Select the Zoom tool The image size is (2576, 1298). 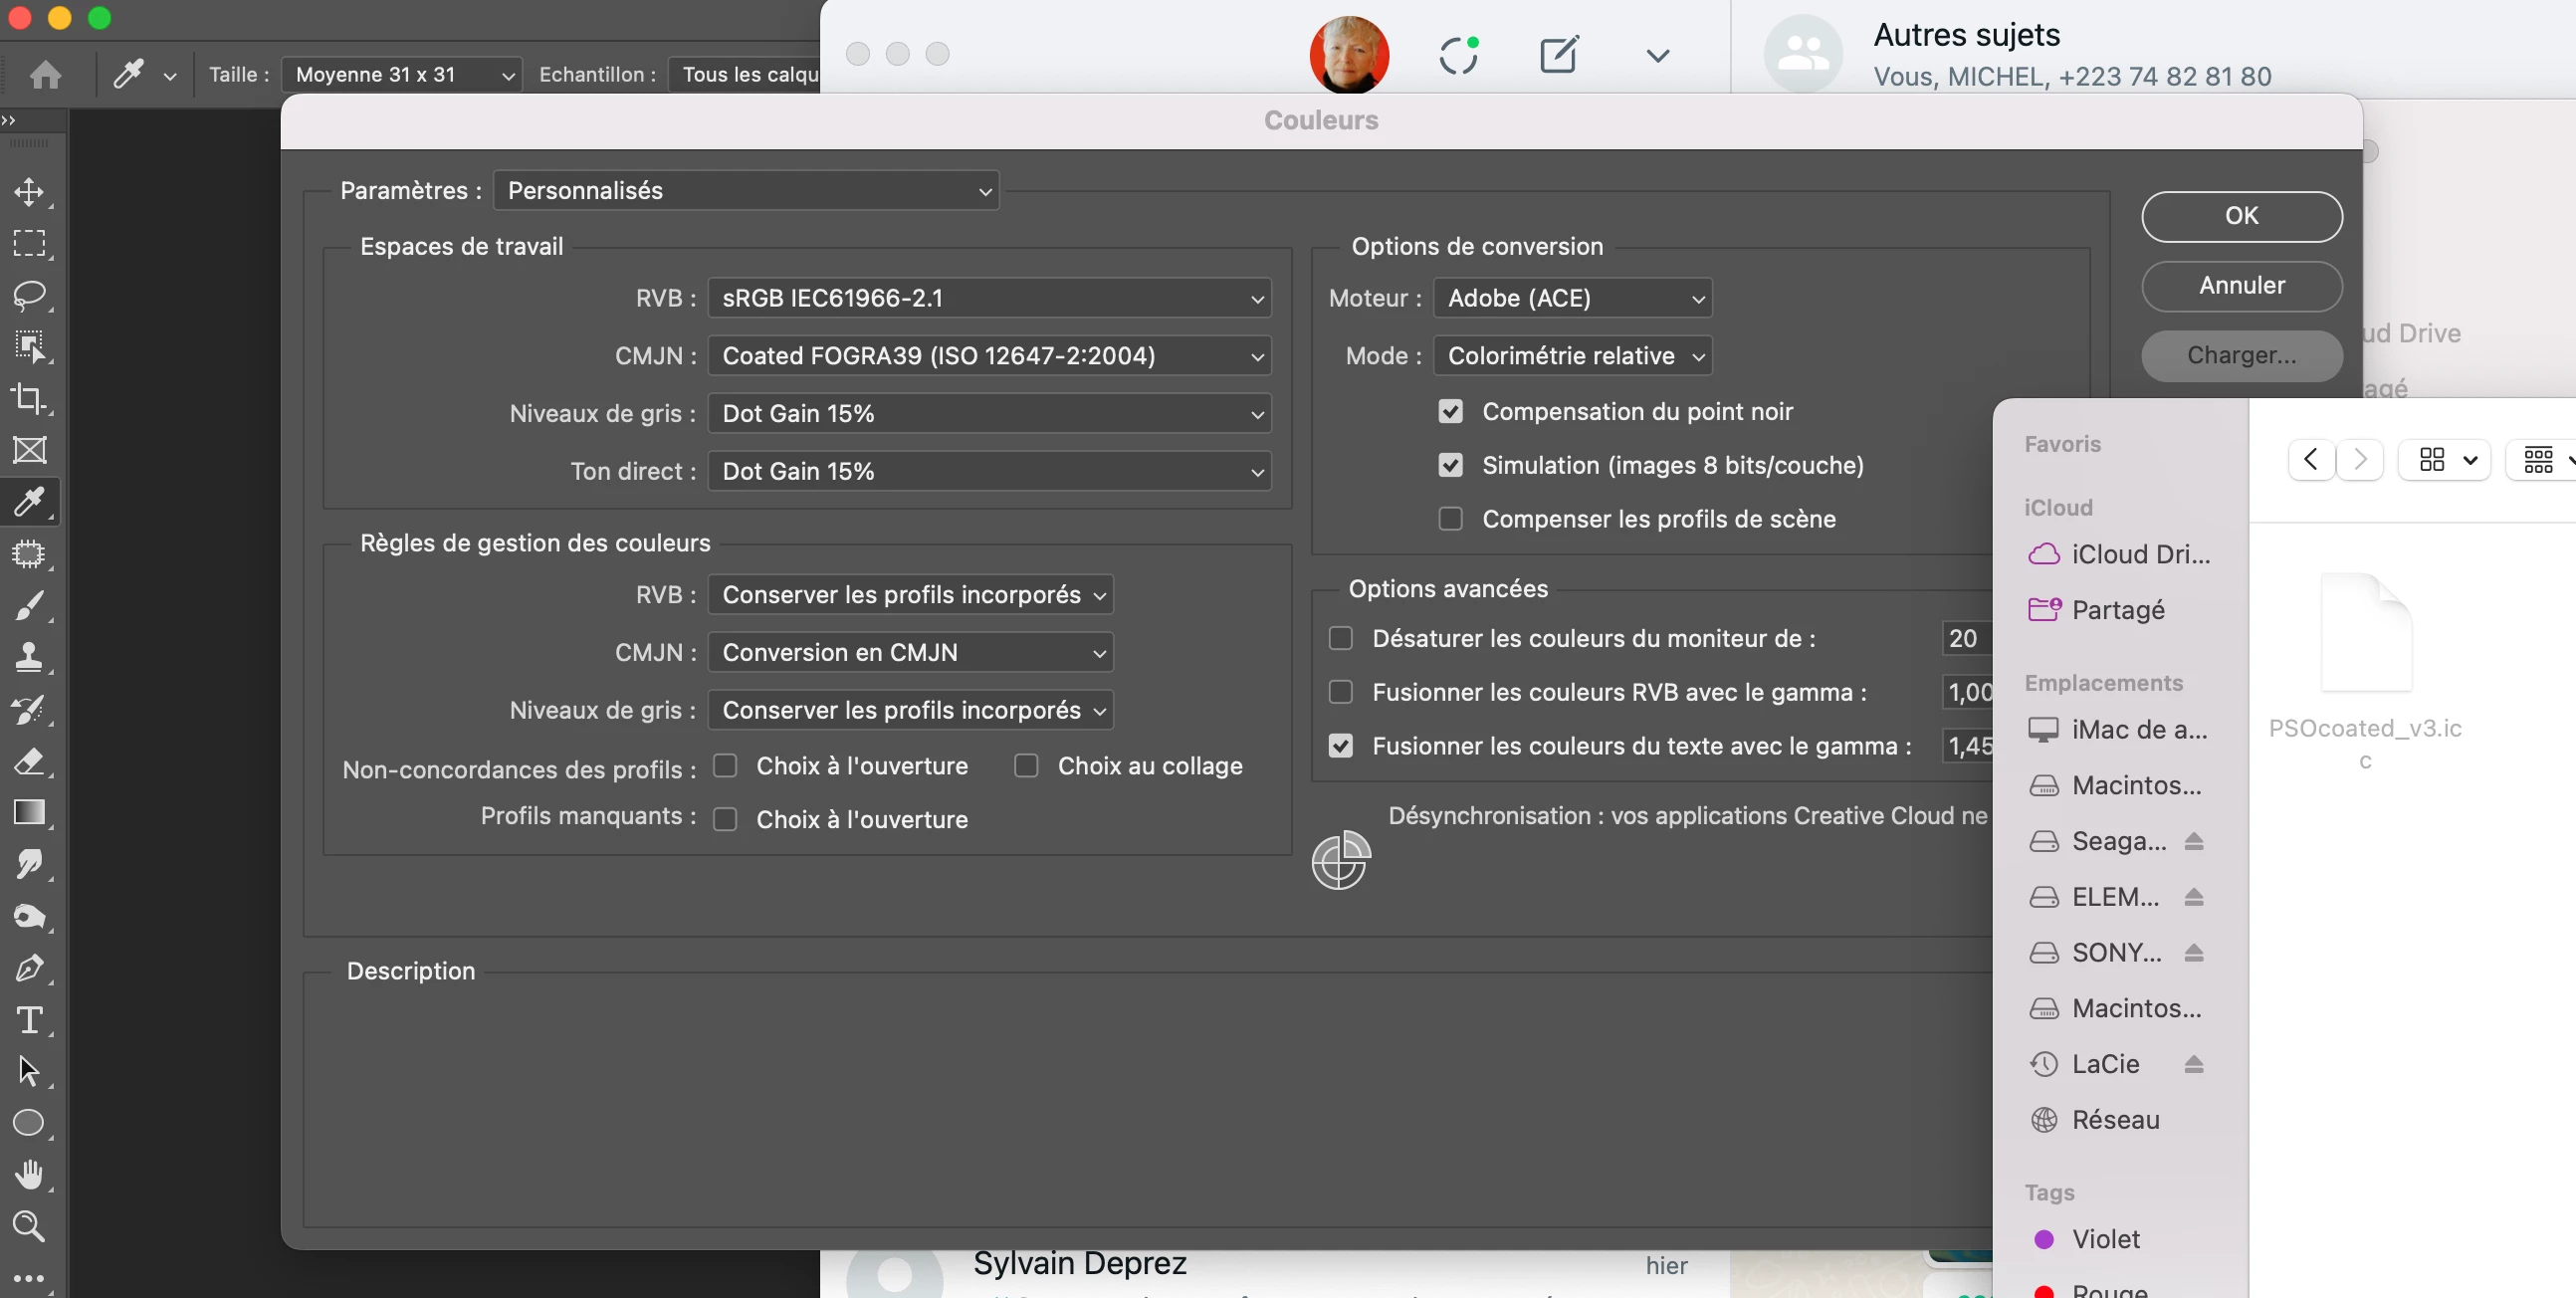tap(29, 1226)
